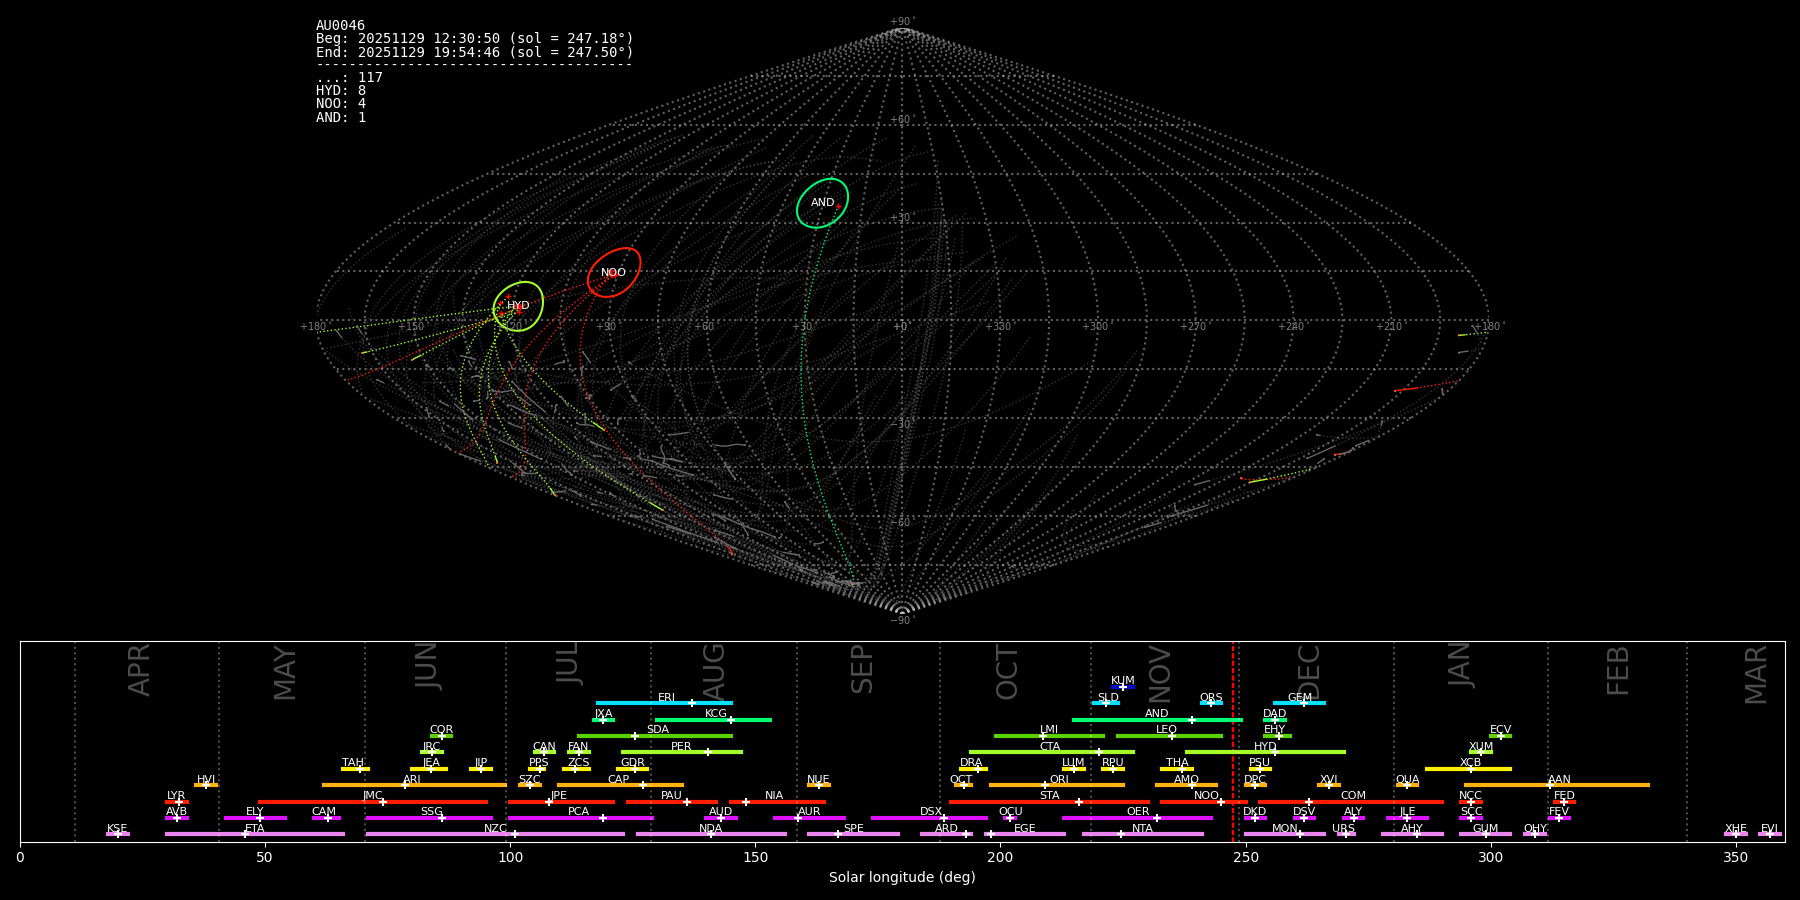Image resolution: width=1800 pixels, height=900 pixels.
Task: Click the 'Solar longitude (deg)' axis label
Action: tap(902, 878)
